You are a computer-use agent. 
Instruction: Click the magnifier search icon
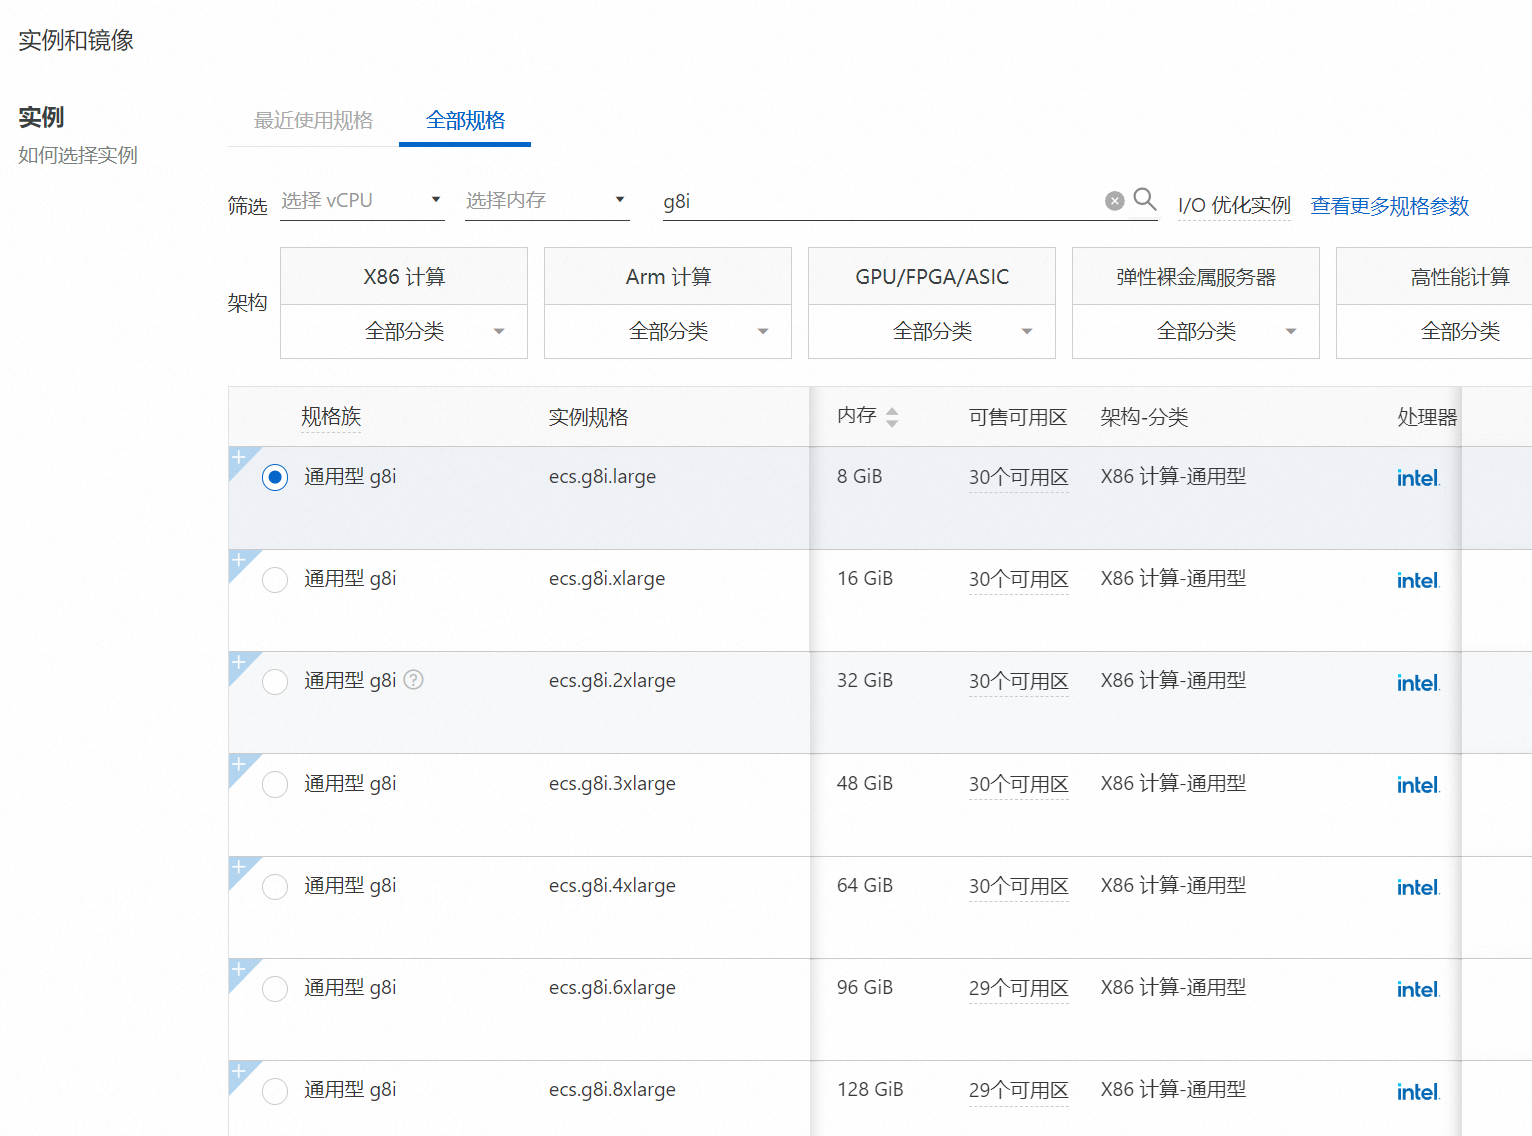pos(1145,199)
